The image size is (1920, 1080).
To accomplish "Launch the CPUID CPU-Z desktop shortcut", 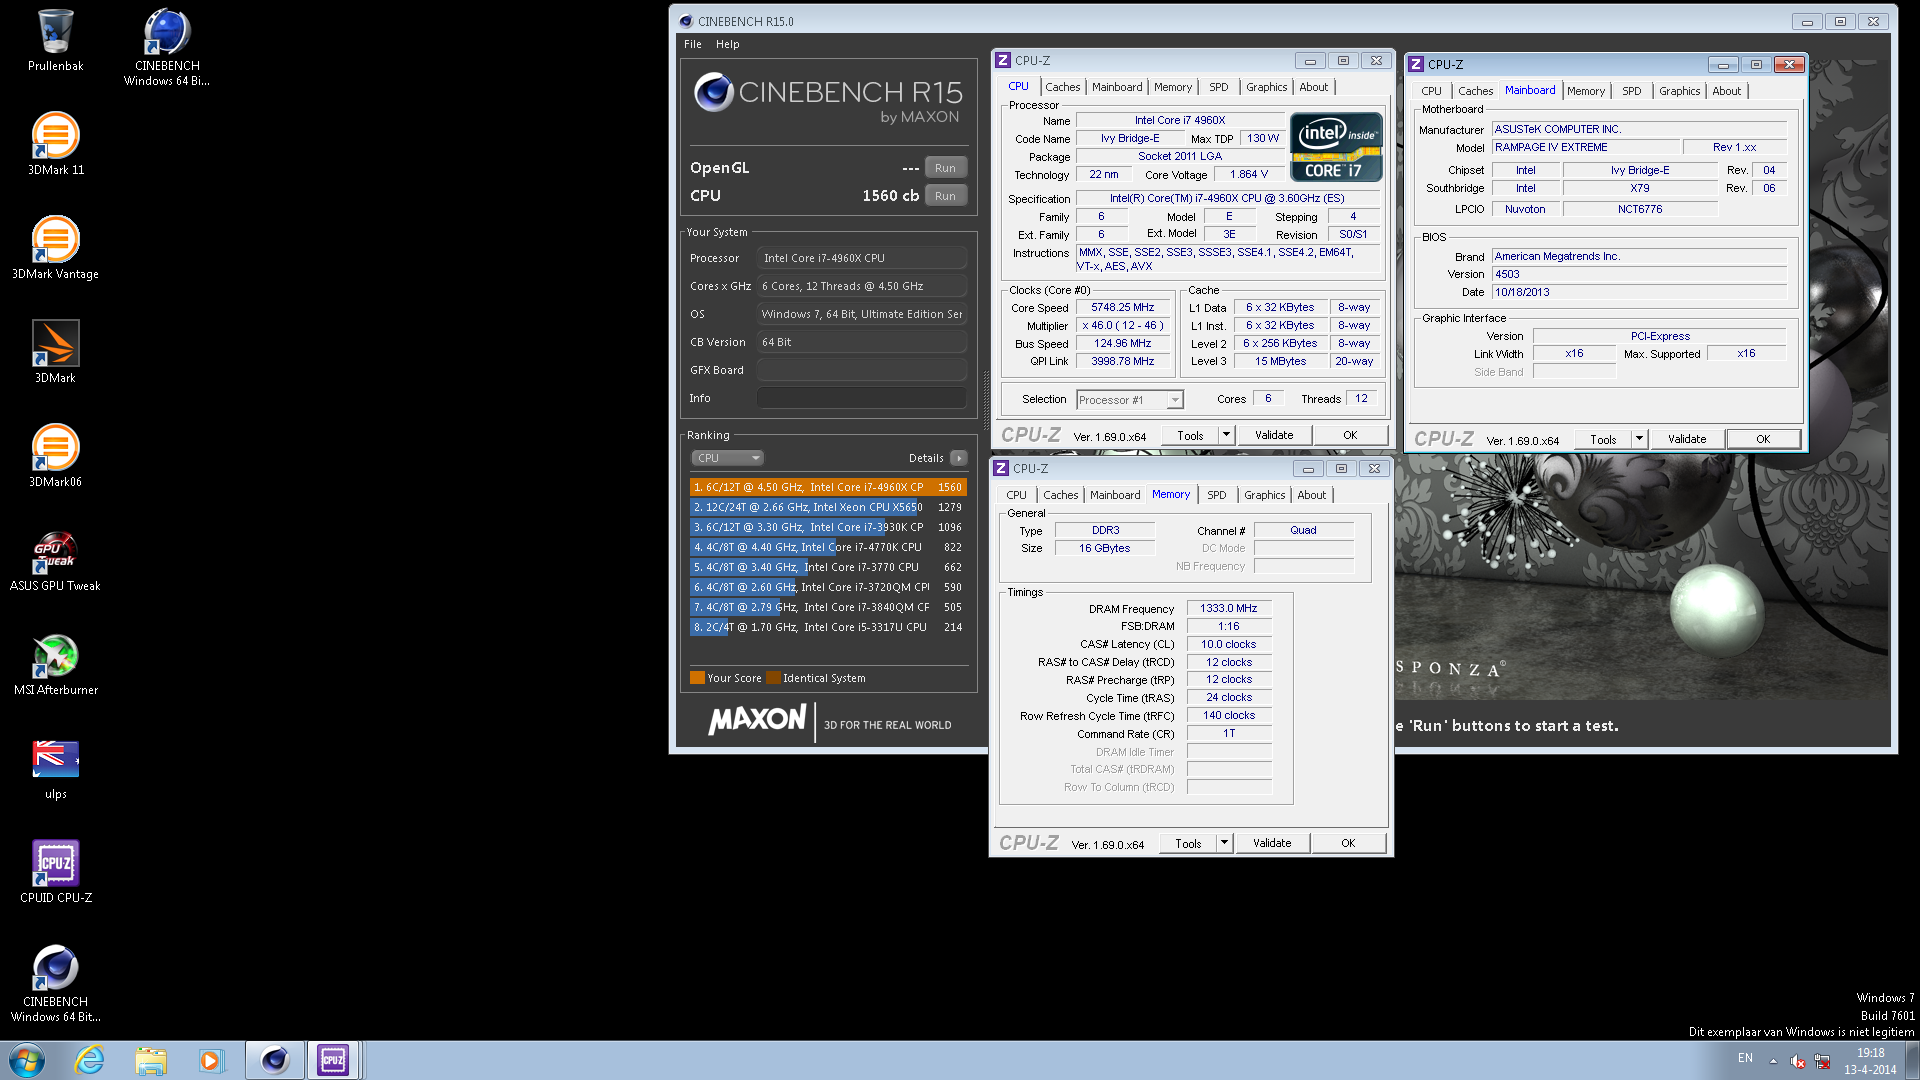I will (x=55, y=872).
